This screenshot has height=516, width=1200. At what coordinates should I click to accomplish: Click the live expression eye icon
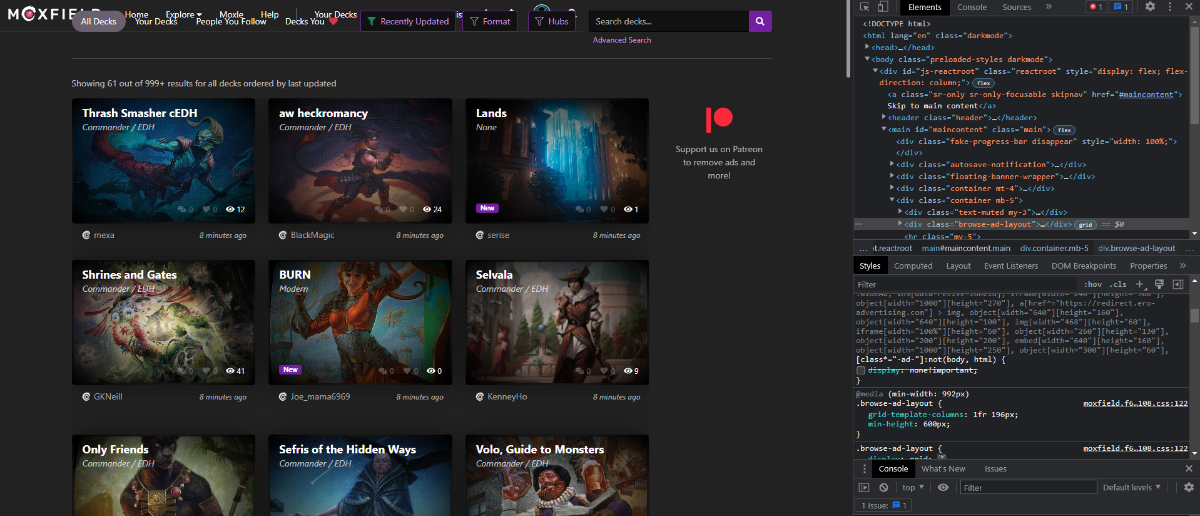coord(942,487)
